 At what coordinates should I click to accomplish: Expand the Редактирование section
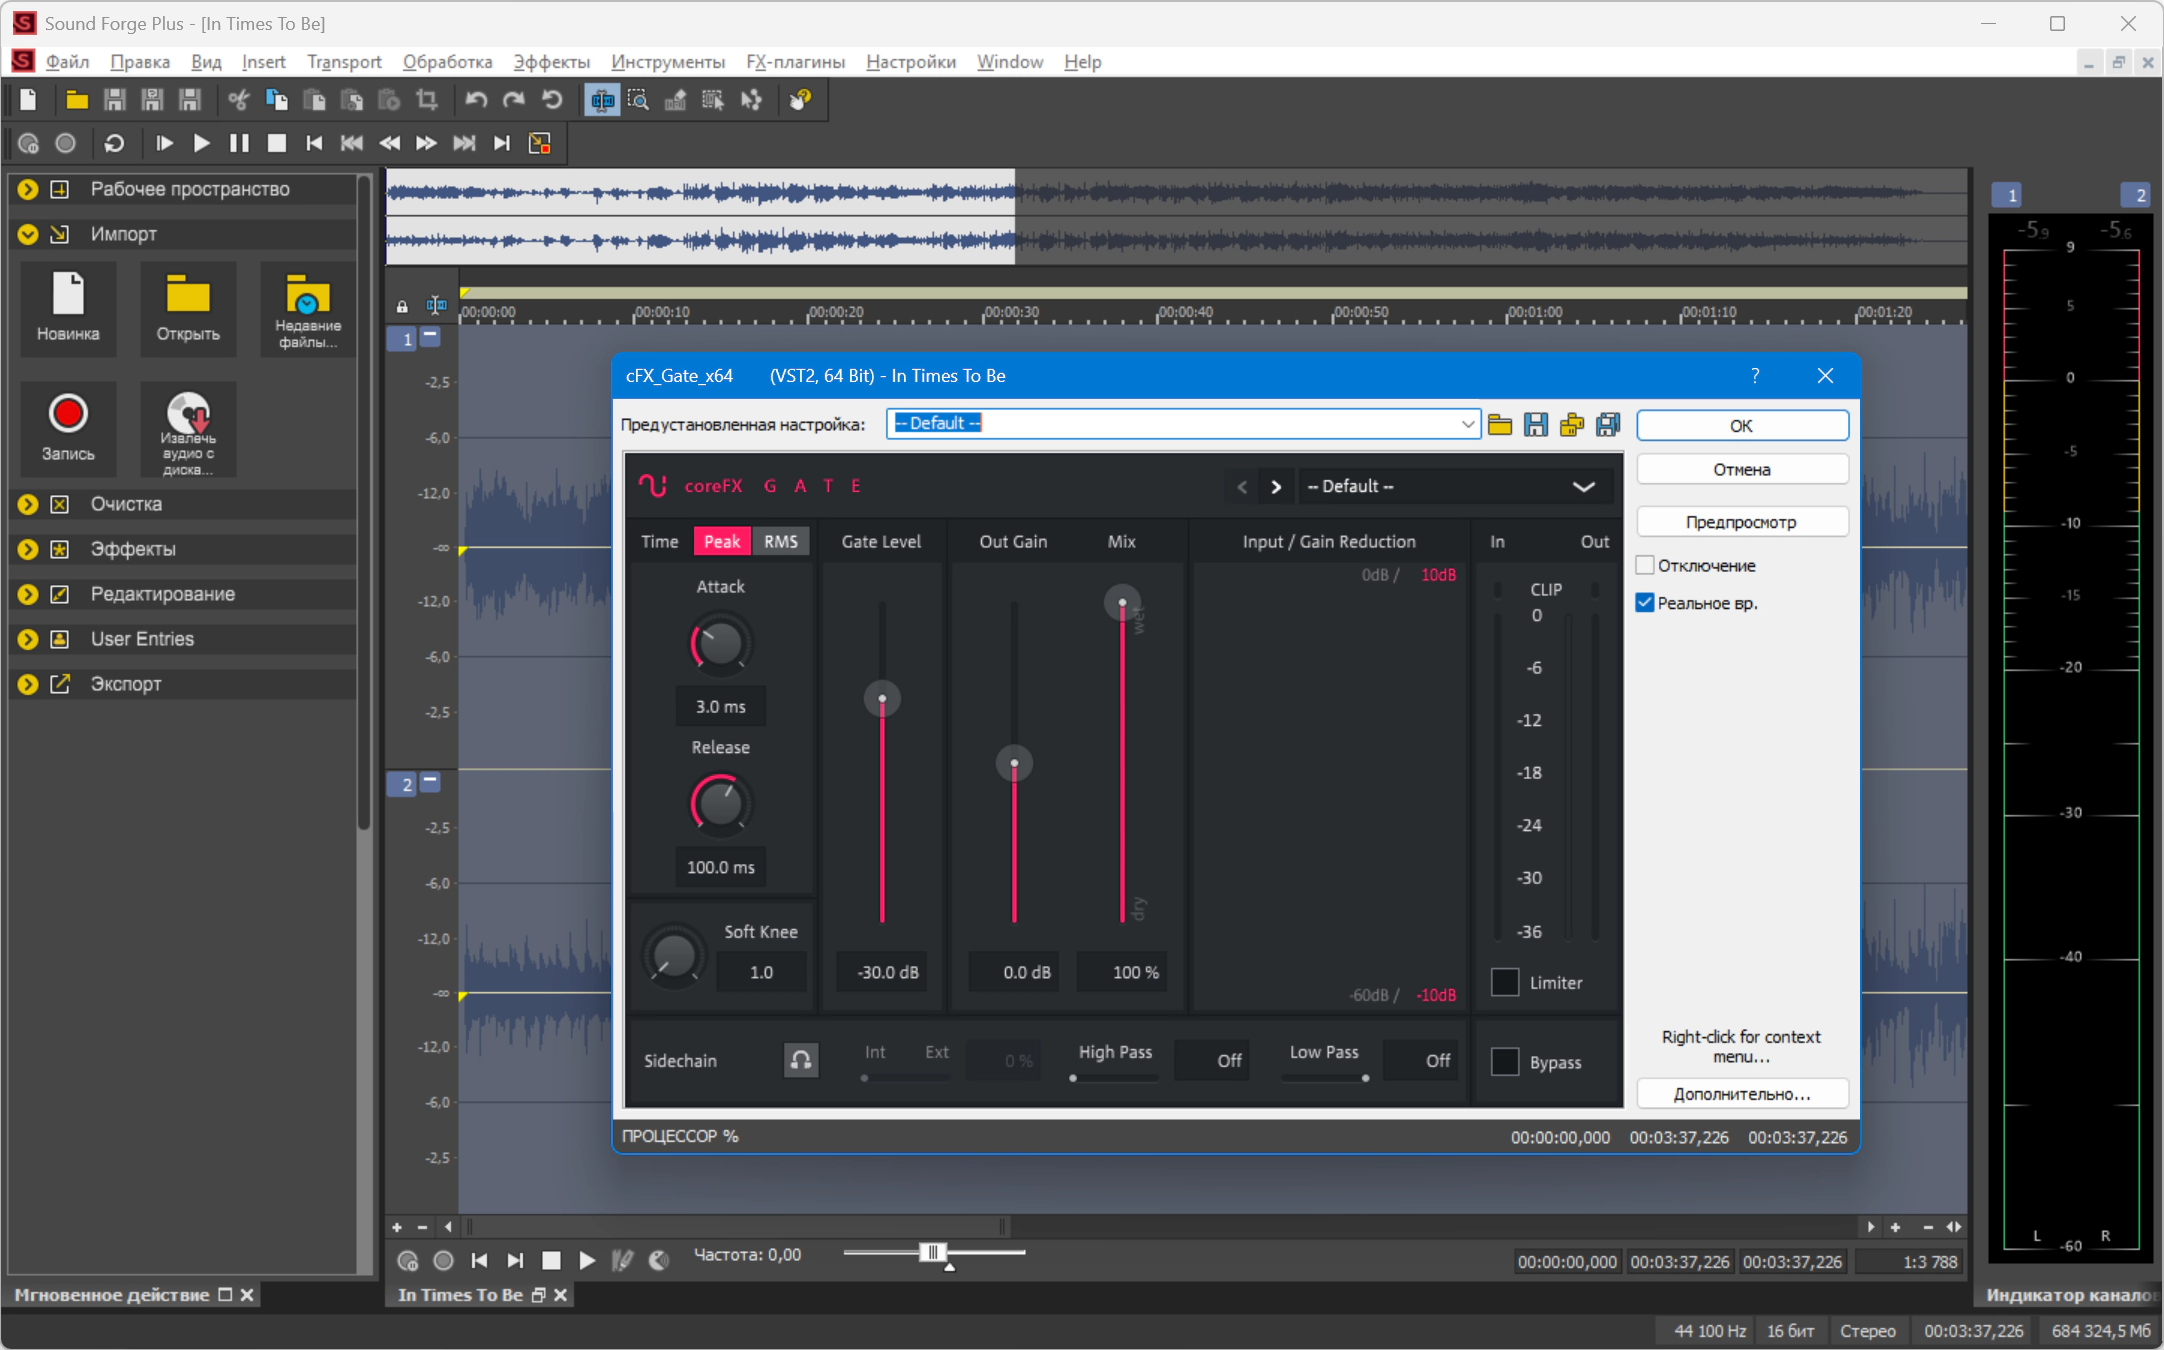(28, 594)
